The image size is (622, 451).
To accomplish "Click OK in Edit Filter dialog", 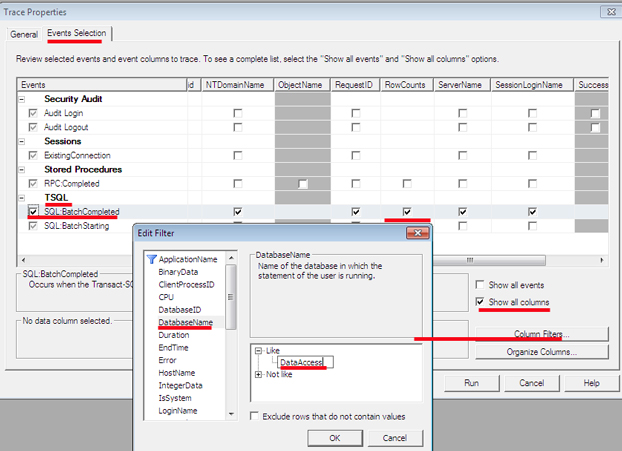I will coord(335,438).
